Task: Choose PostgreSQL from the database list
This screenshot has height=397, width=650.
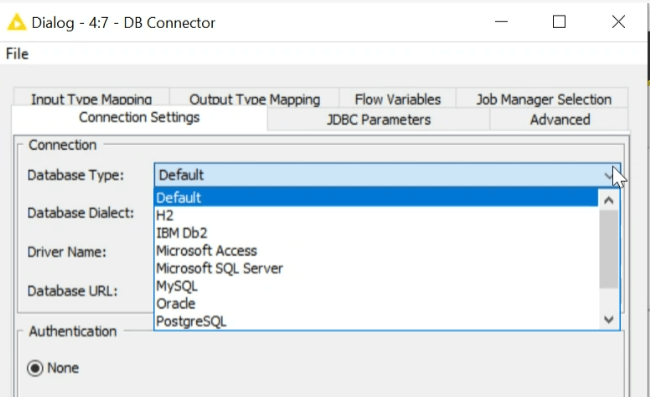Action: [376, 321]
